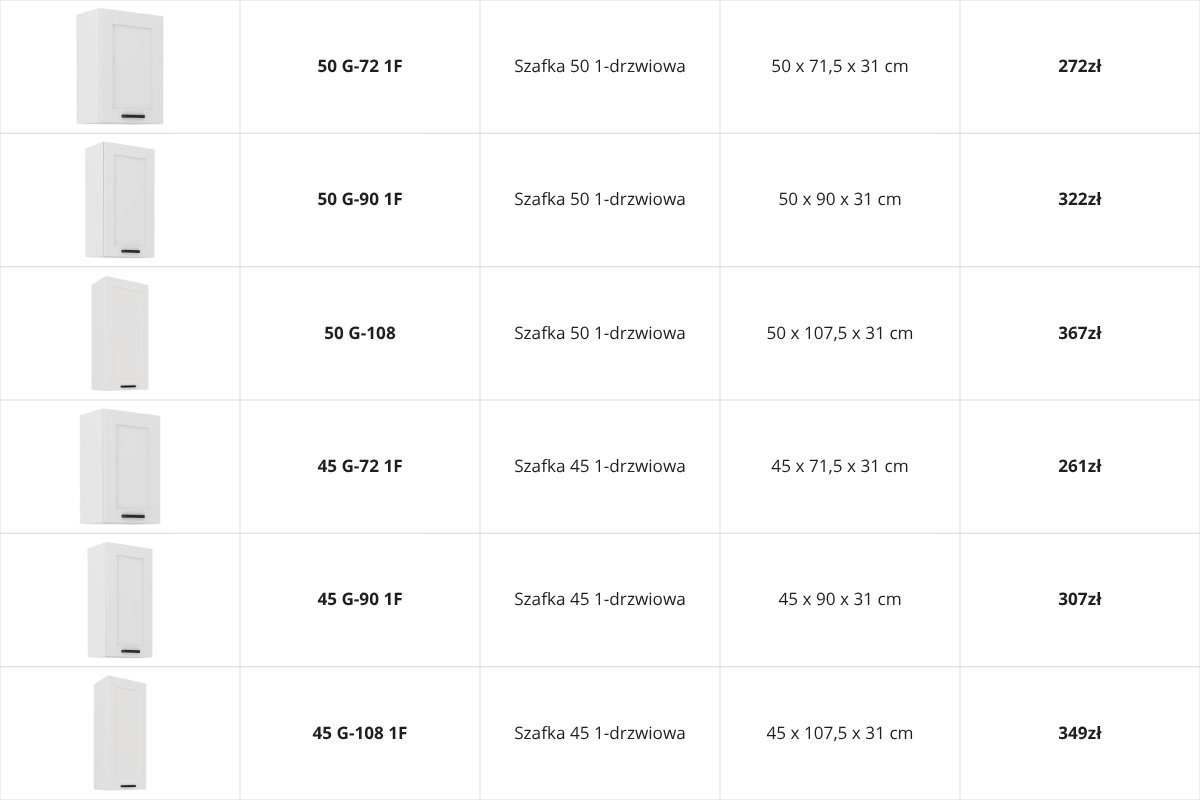
Task: Click the 272zł price
Action: coord(1080,67)
